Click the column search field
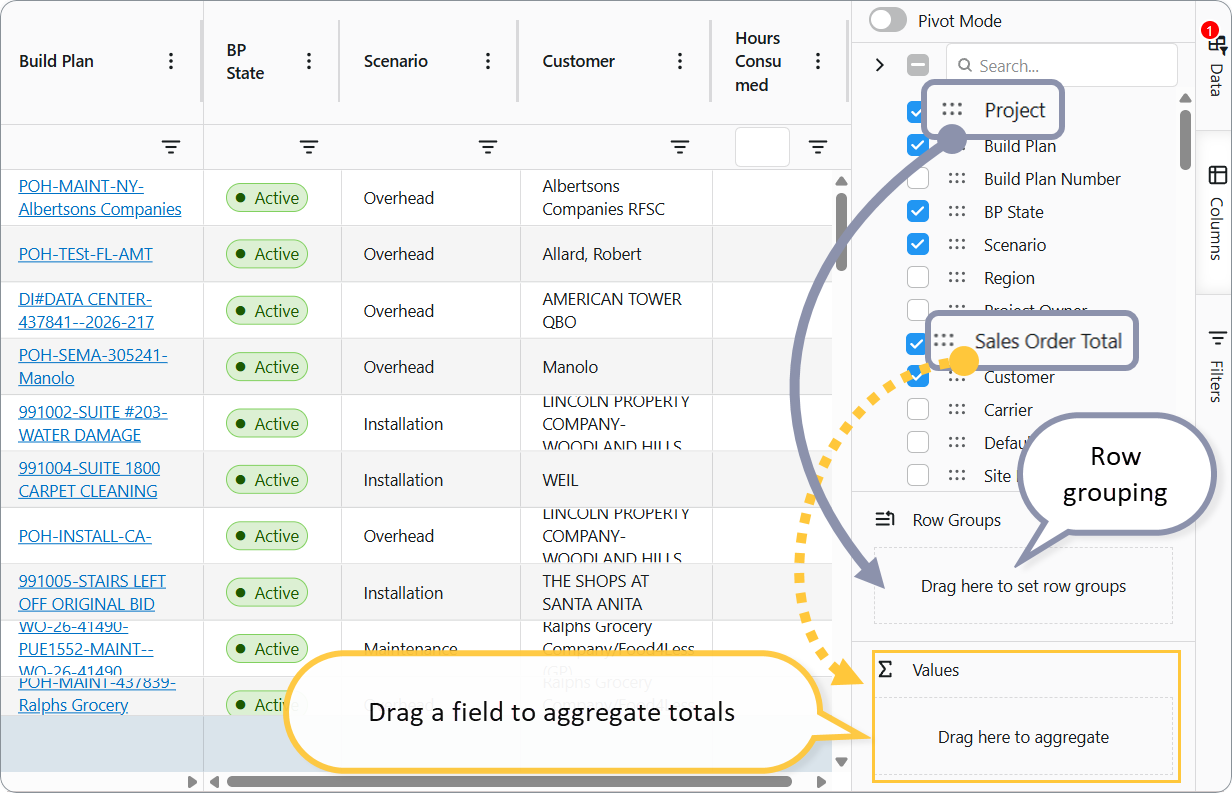 click(1062, 65)
